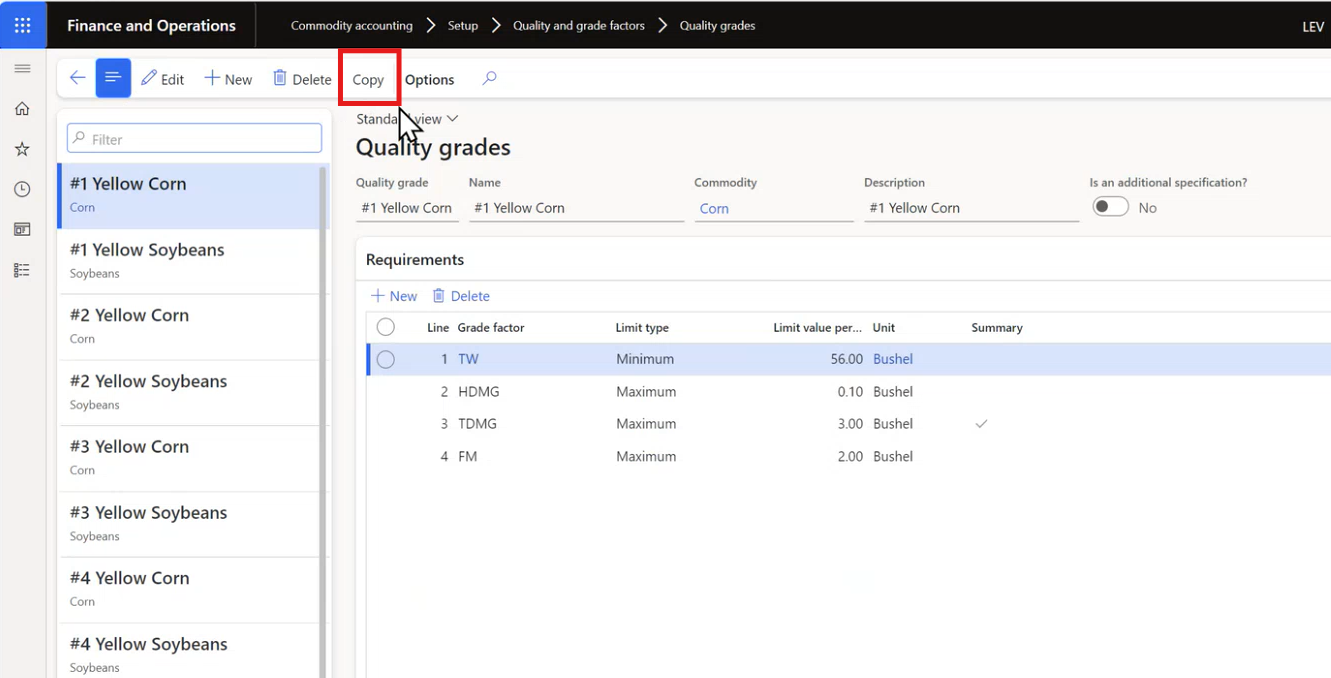Open the Corn commodity link
This screenshot has height=678, width=1331.
click(x=714, y=209)
